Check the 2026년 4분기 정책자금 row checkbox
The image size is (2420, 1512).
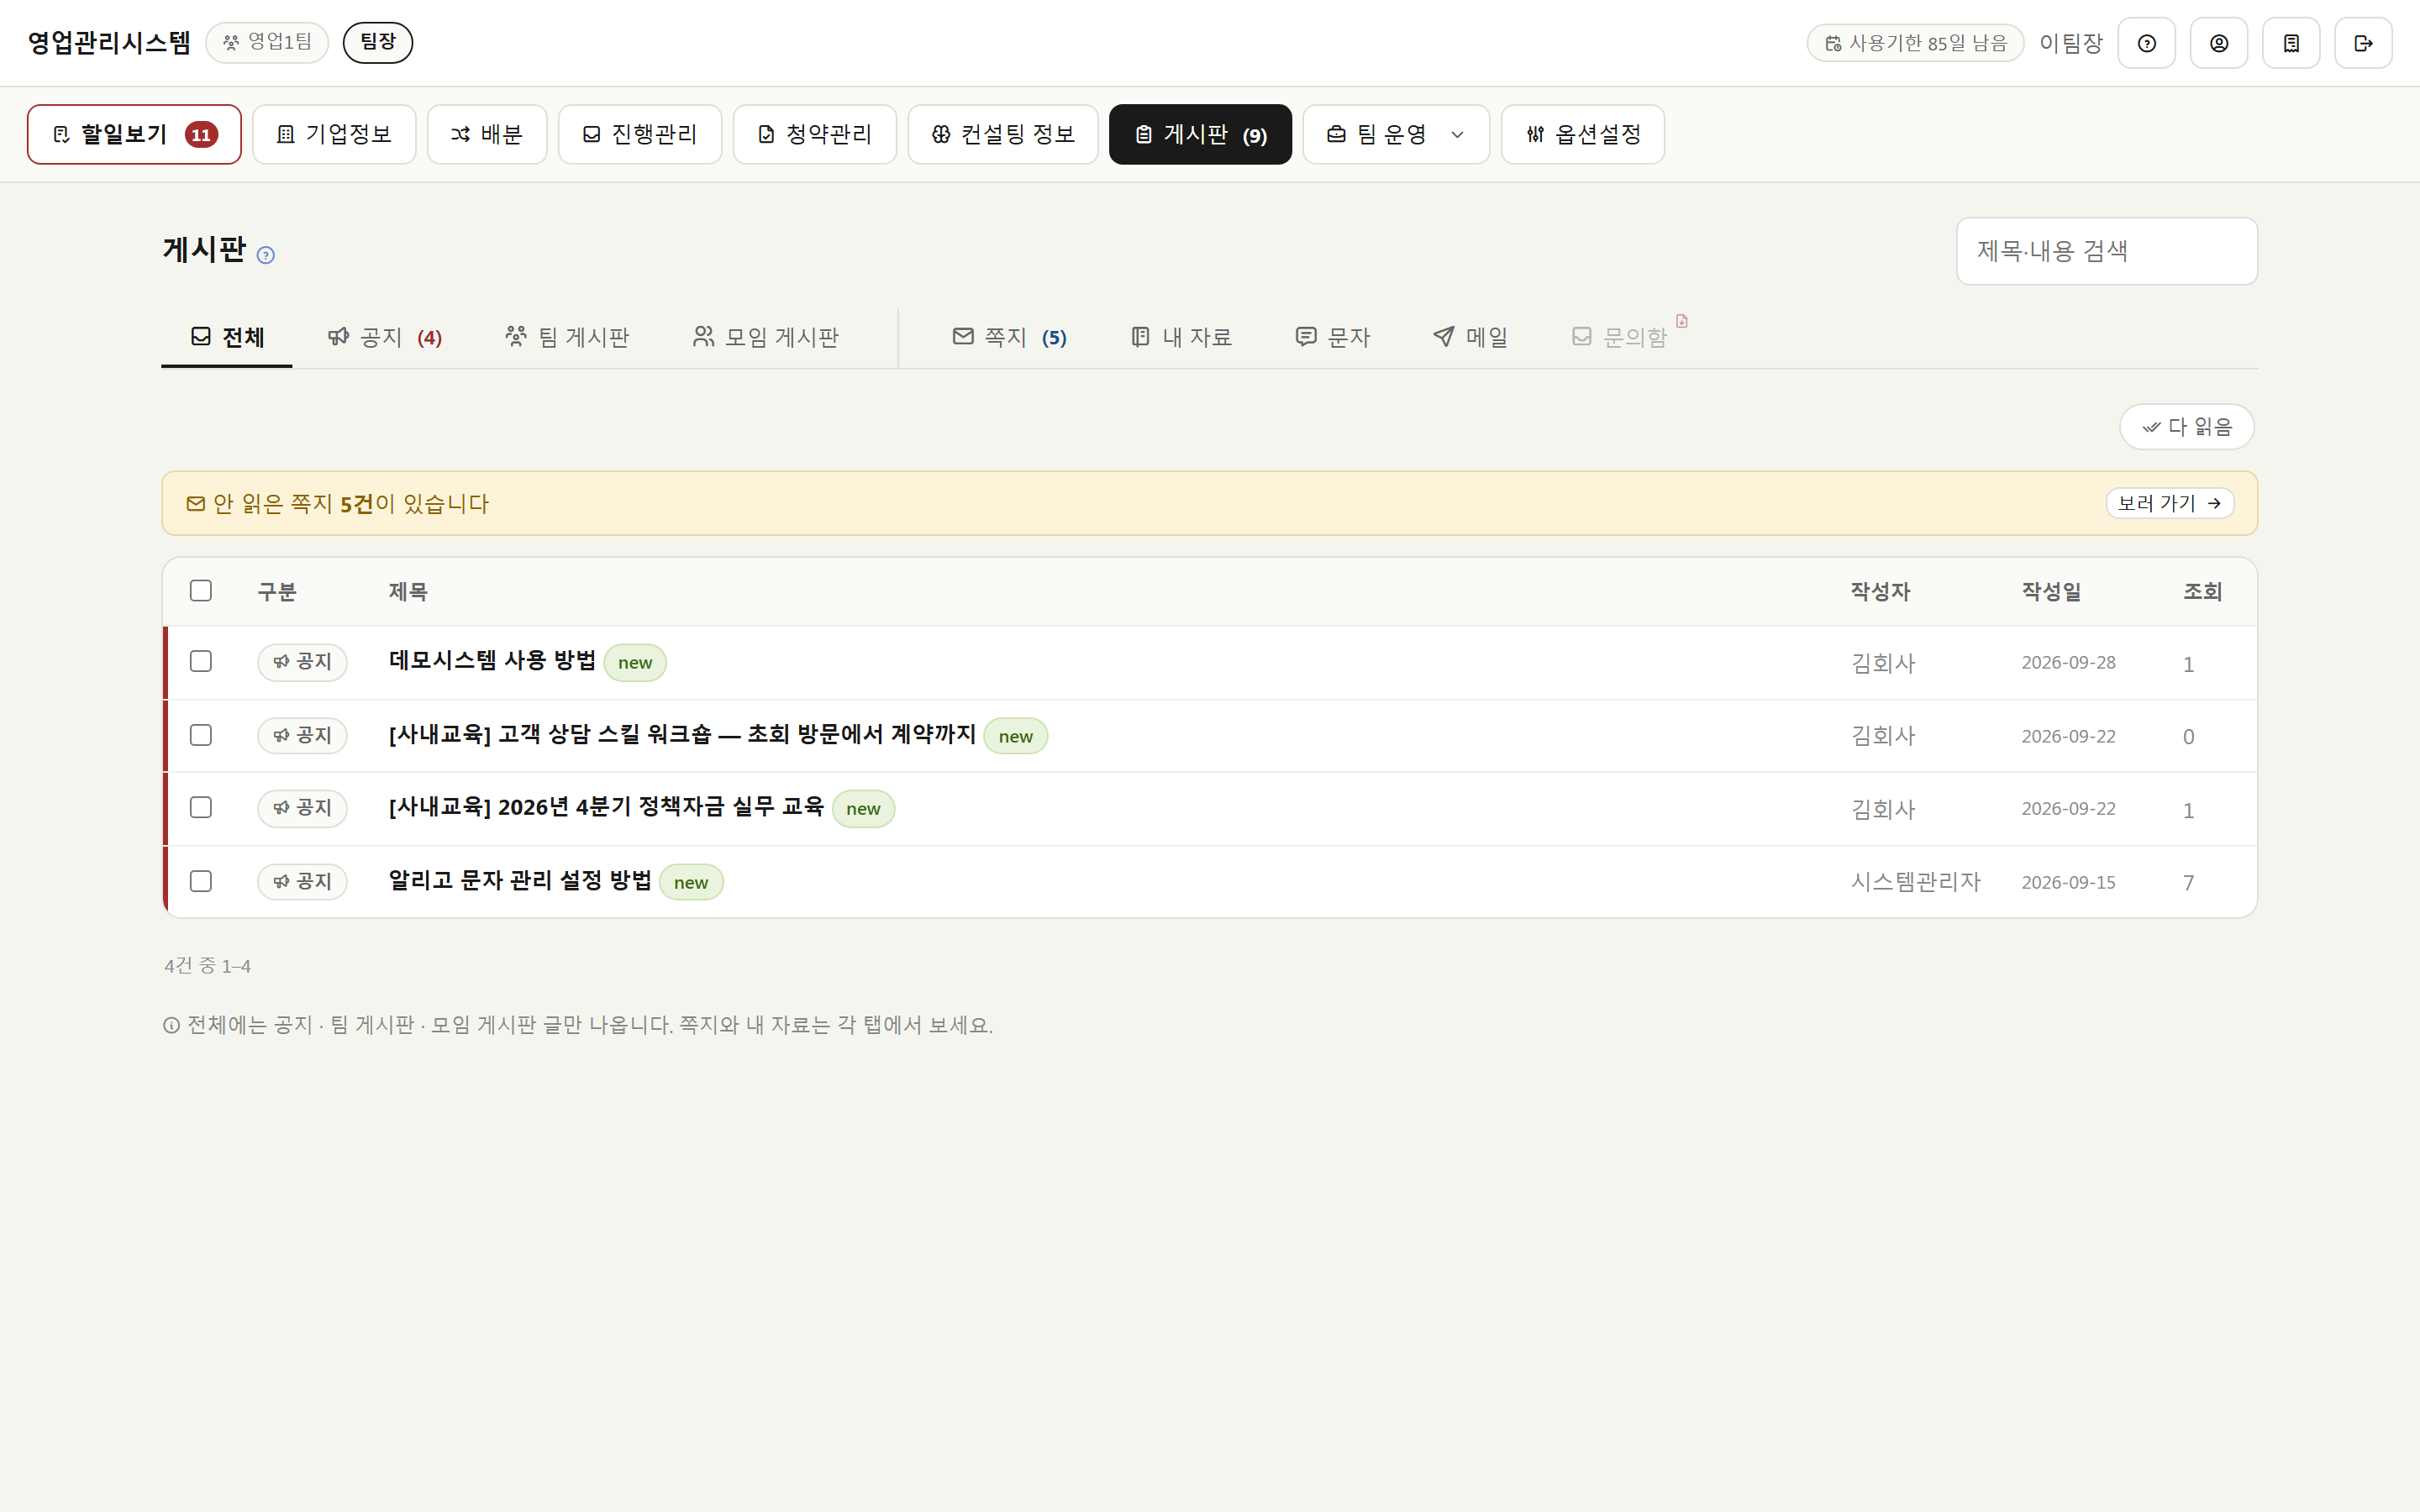tap(201, 808)
